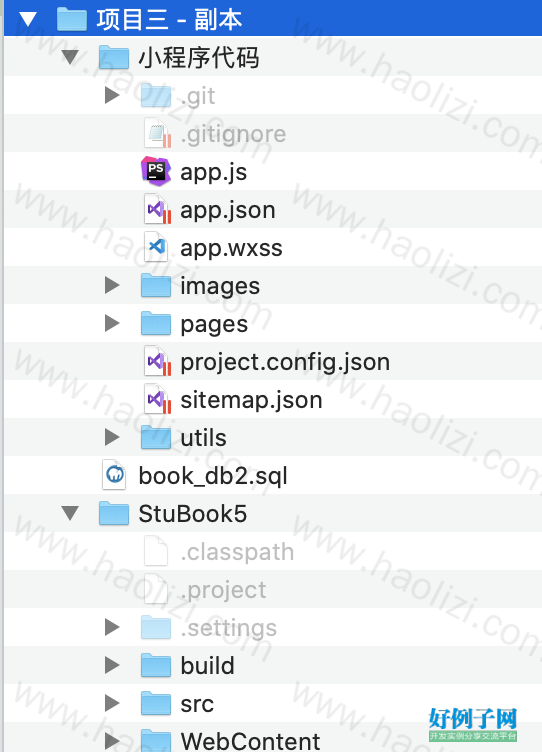Expand the .settings folder arrow
The image size is (542, 752).
[x=112, y=627]
